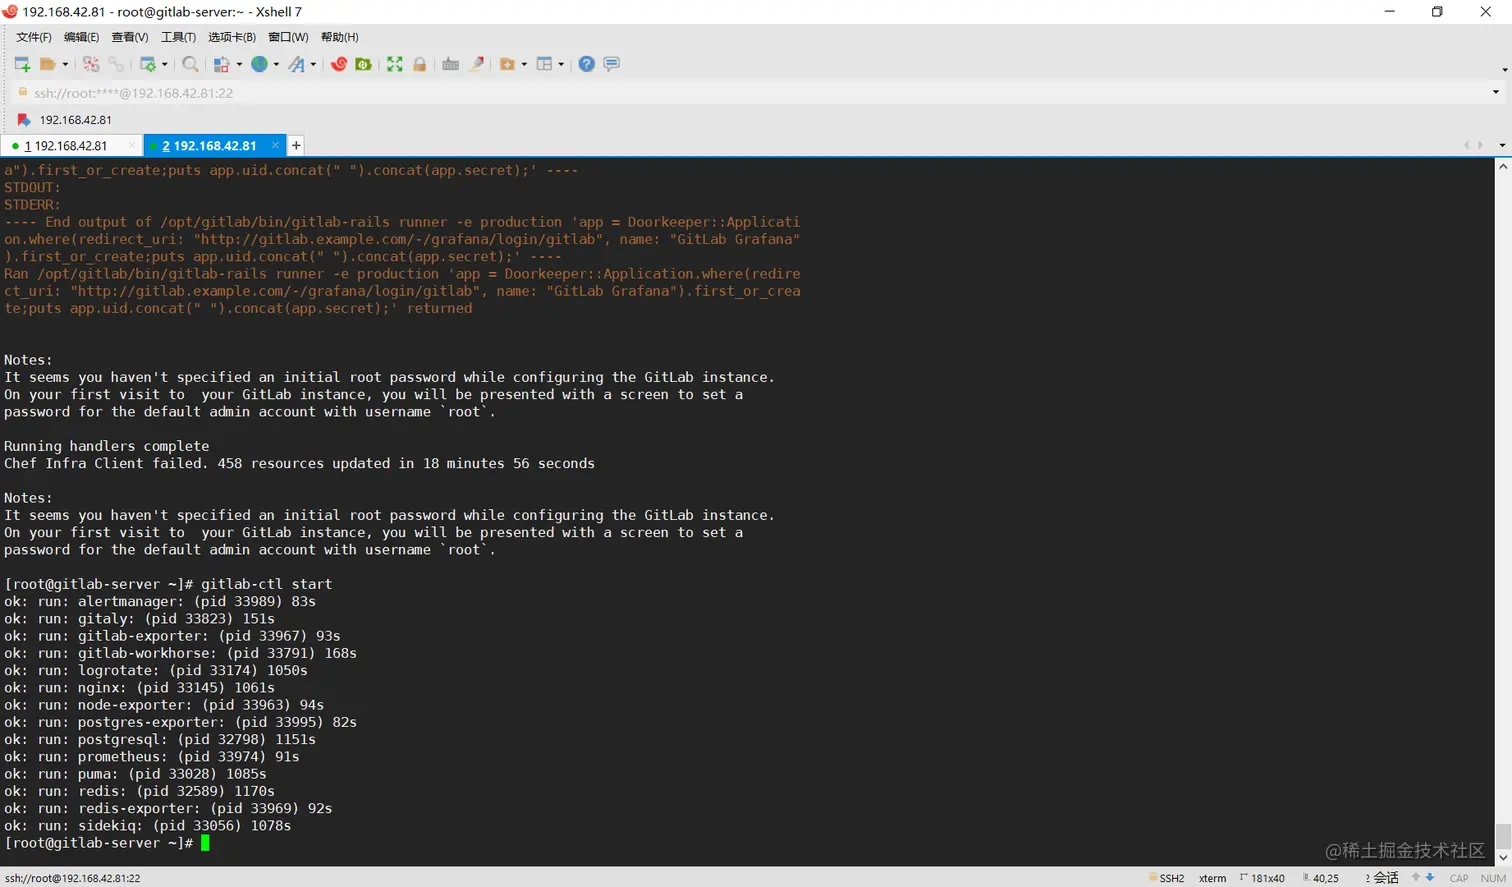Image resolution: width=1512 pixels, height=887 pixels.
Task: Open session folder icon in toolbar
Action: 47,64
